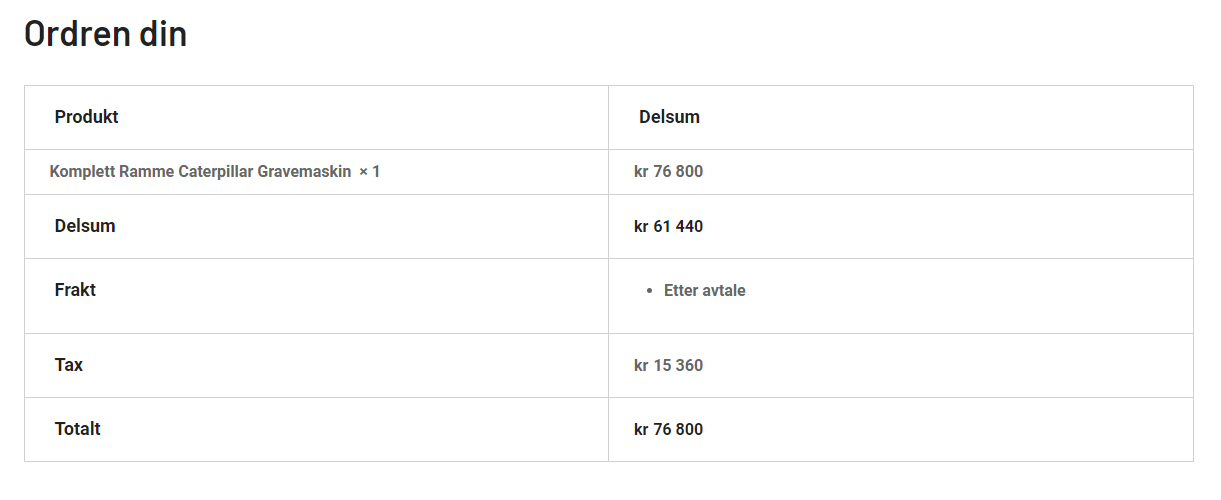Click the tax amount kr 15 360
Screen dimensions: 1221x500
pyautogui.click(x=668, y=366)
